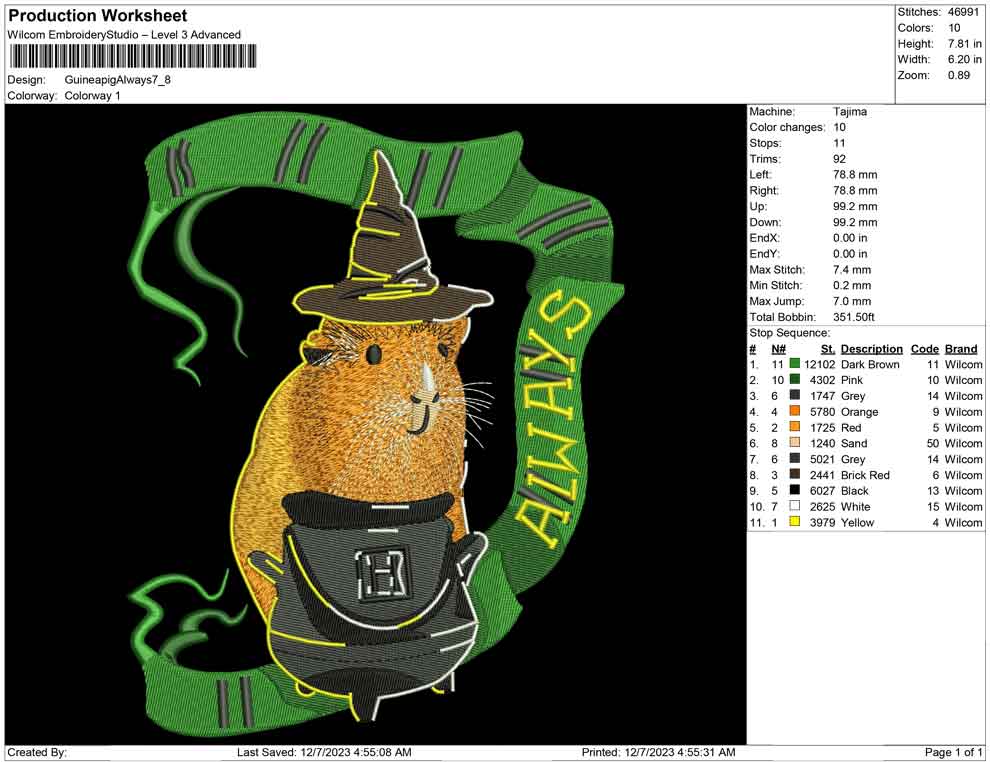Click the 'Description' column header
This screenshot has height=762, width=990.
click(871, 348)
